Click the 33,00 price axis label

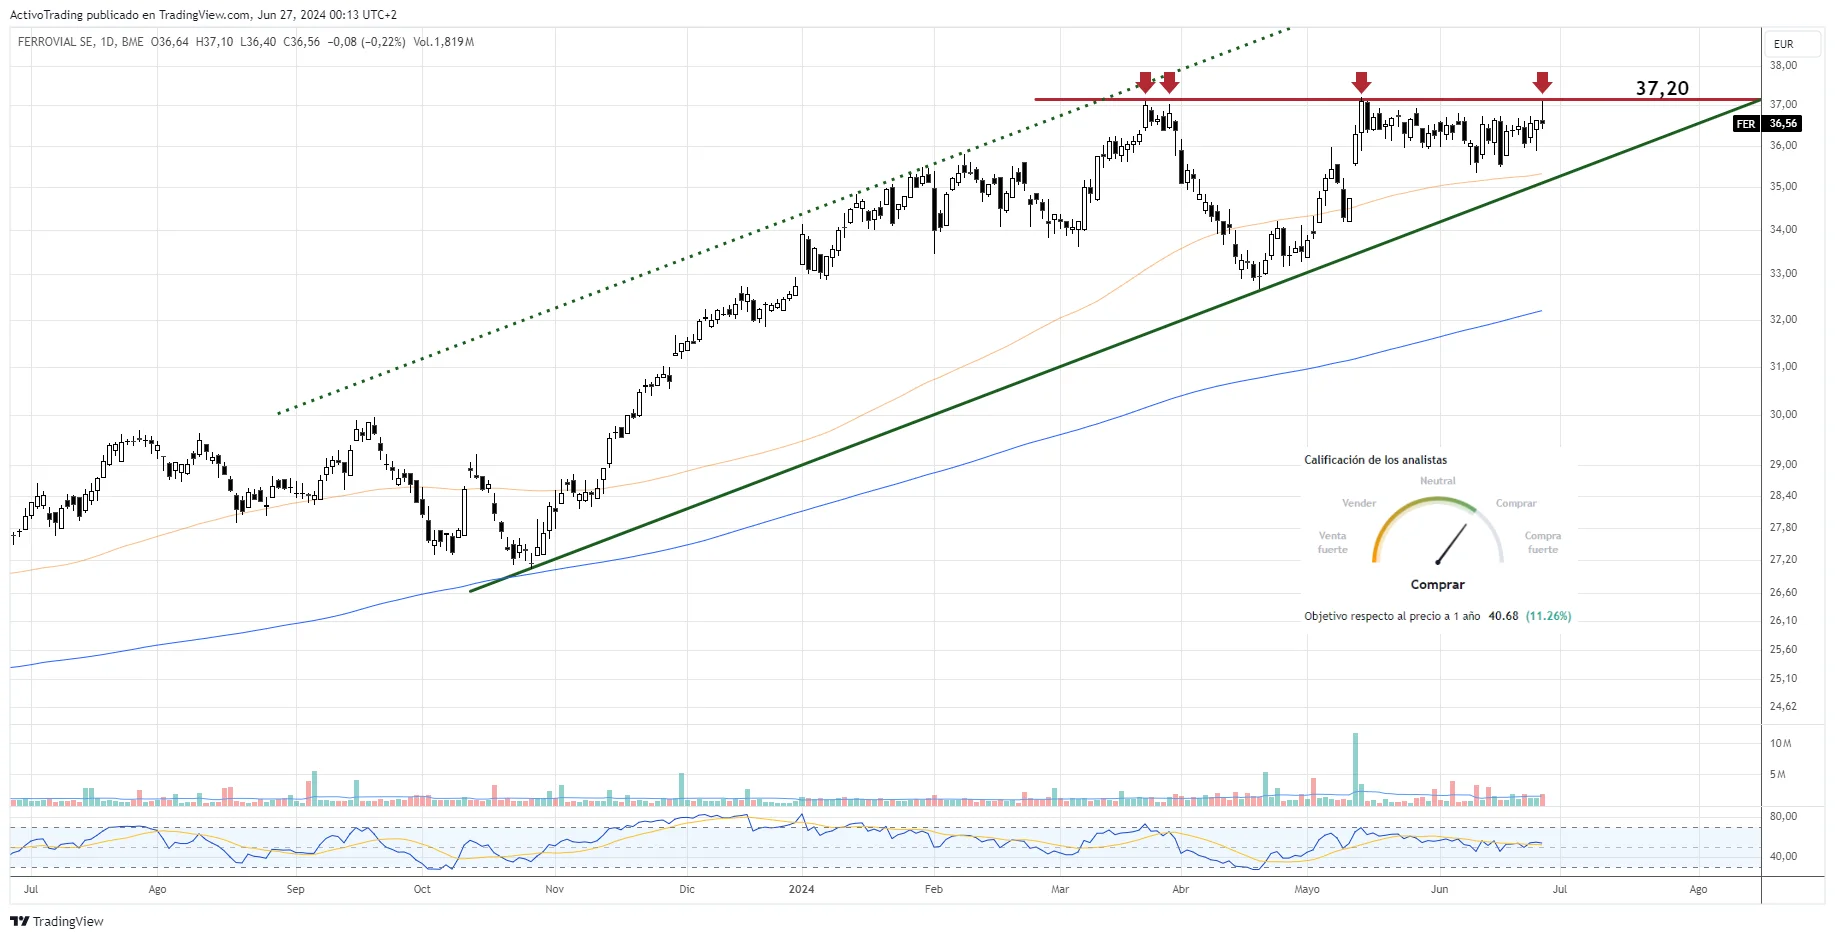(1783, 273)
